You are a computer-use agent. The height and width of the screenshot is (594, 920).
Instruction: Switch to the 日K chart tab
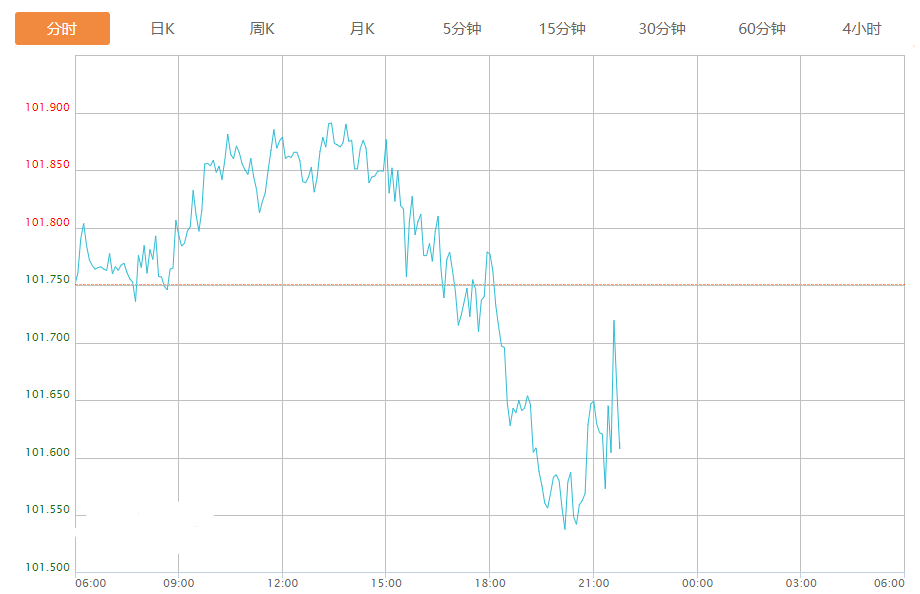click(162, 29)
